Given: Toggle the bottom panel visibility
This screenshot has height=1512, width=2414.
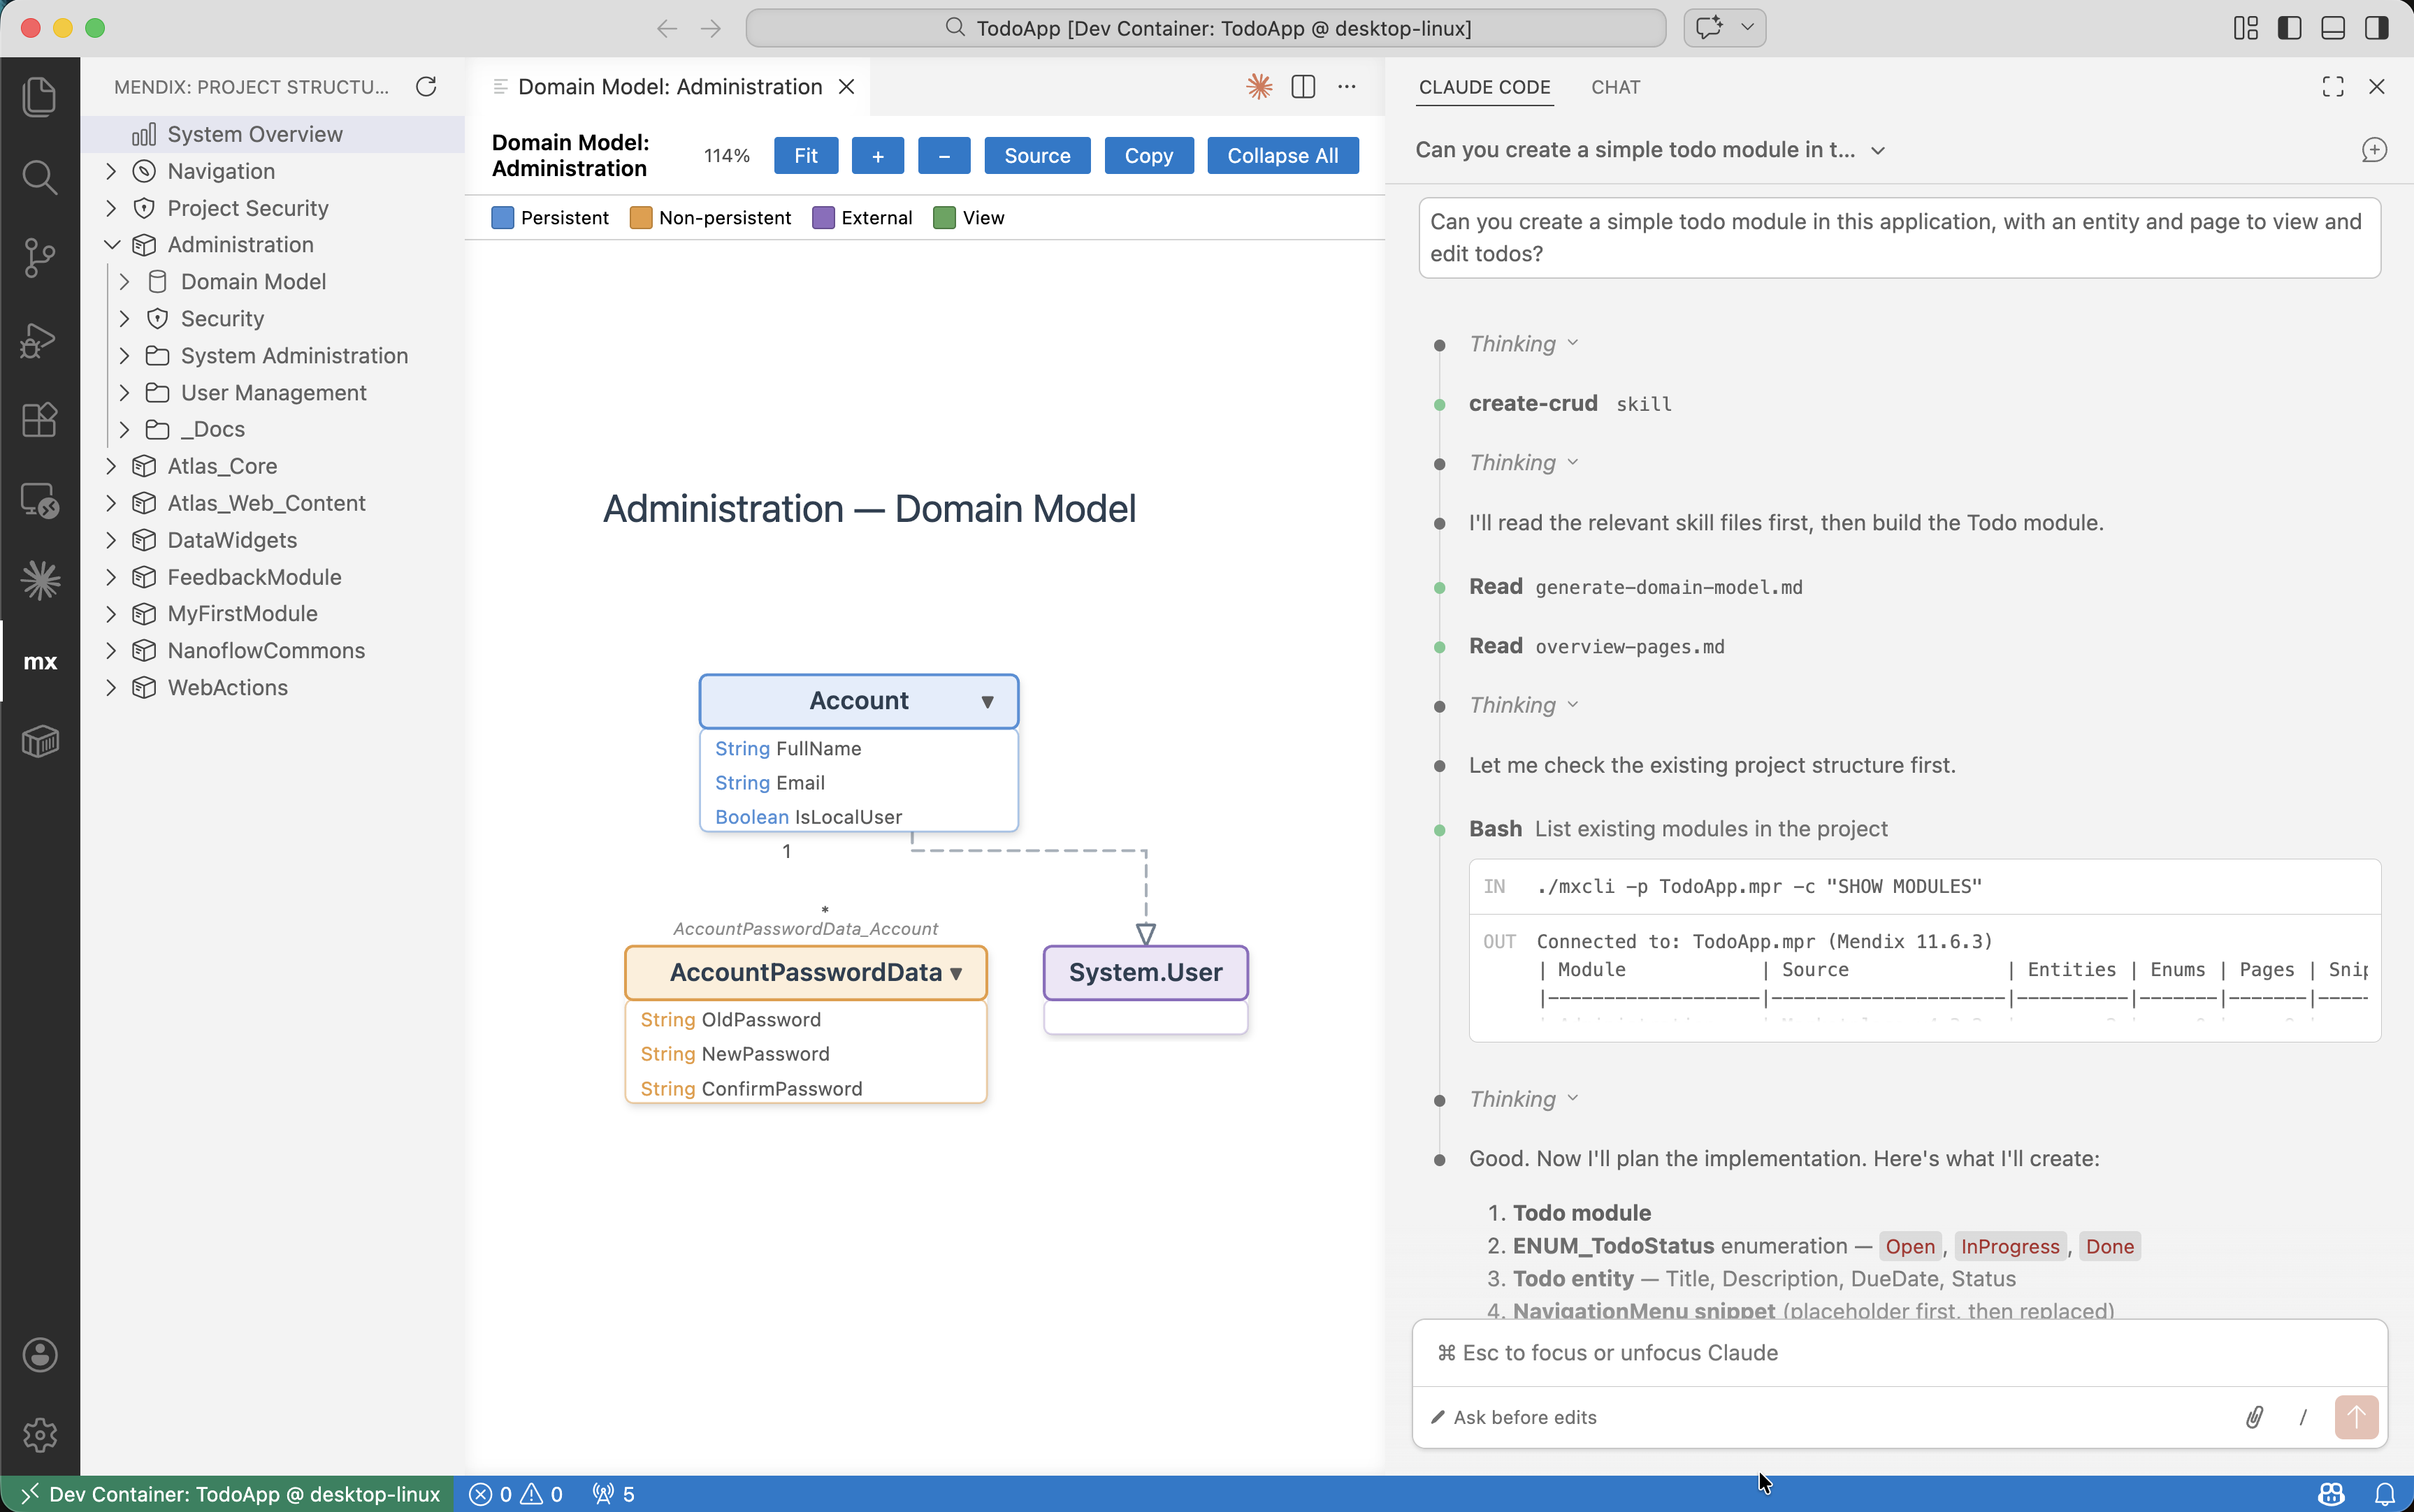Looking at the screenshot, I should coord(2333,28).
